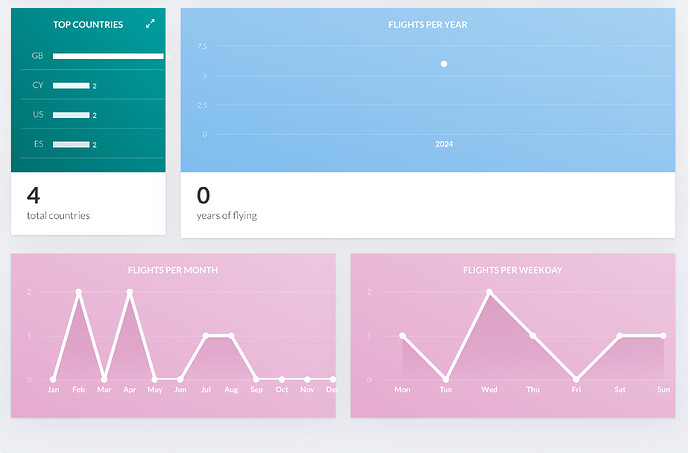Image resolution: width=690 pixels, height=453 pixels.
Task: Click the Feb peak point on Flights per Month
Action: (79, 292)
